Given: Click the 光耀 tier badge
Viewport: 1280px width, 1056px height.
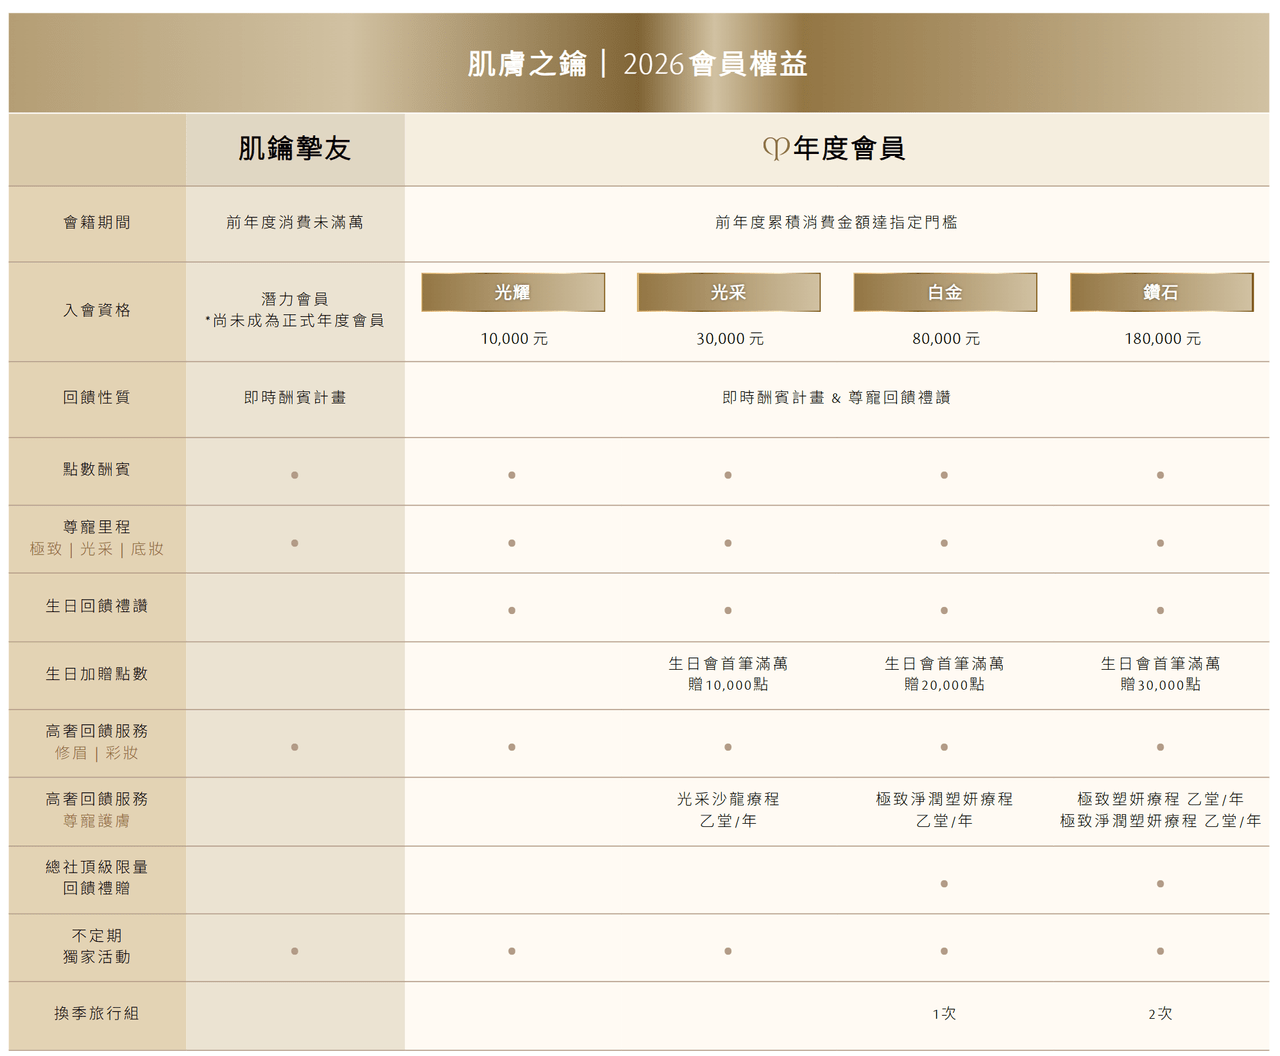Looking at the screenshot, I should point(513,292).
